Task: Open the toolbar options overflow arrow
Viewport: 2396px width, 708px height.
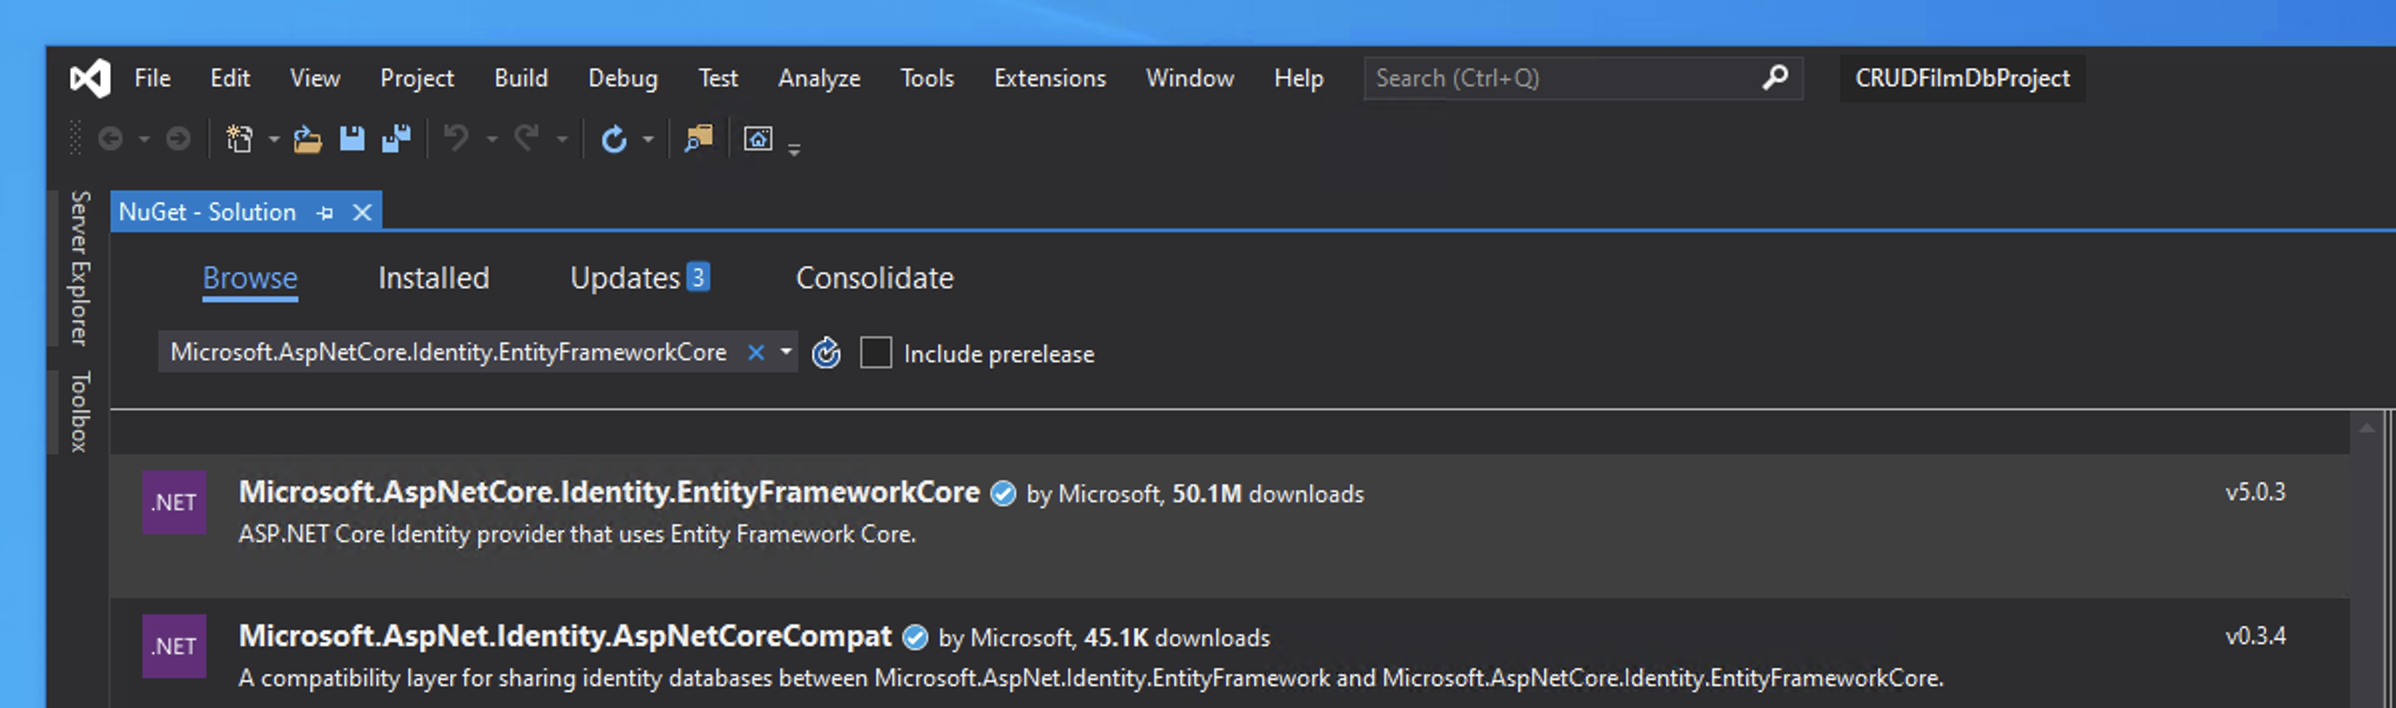Action: tap(794, 150)
